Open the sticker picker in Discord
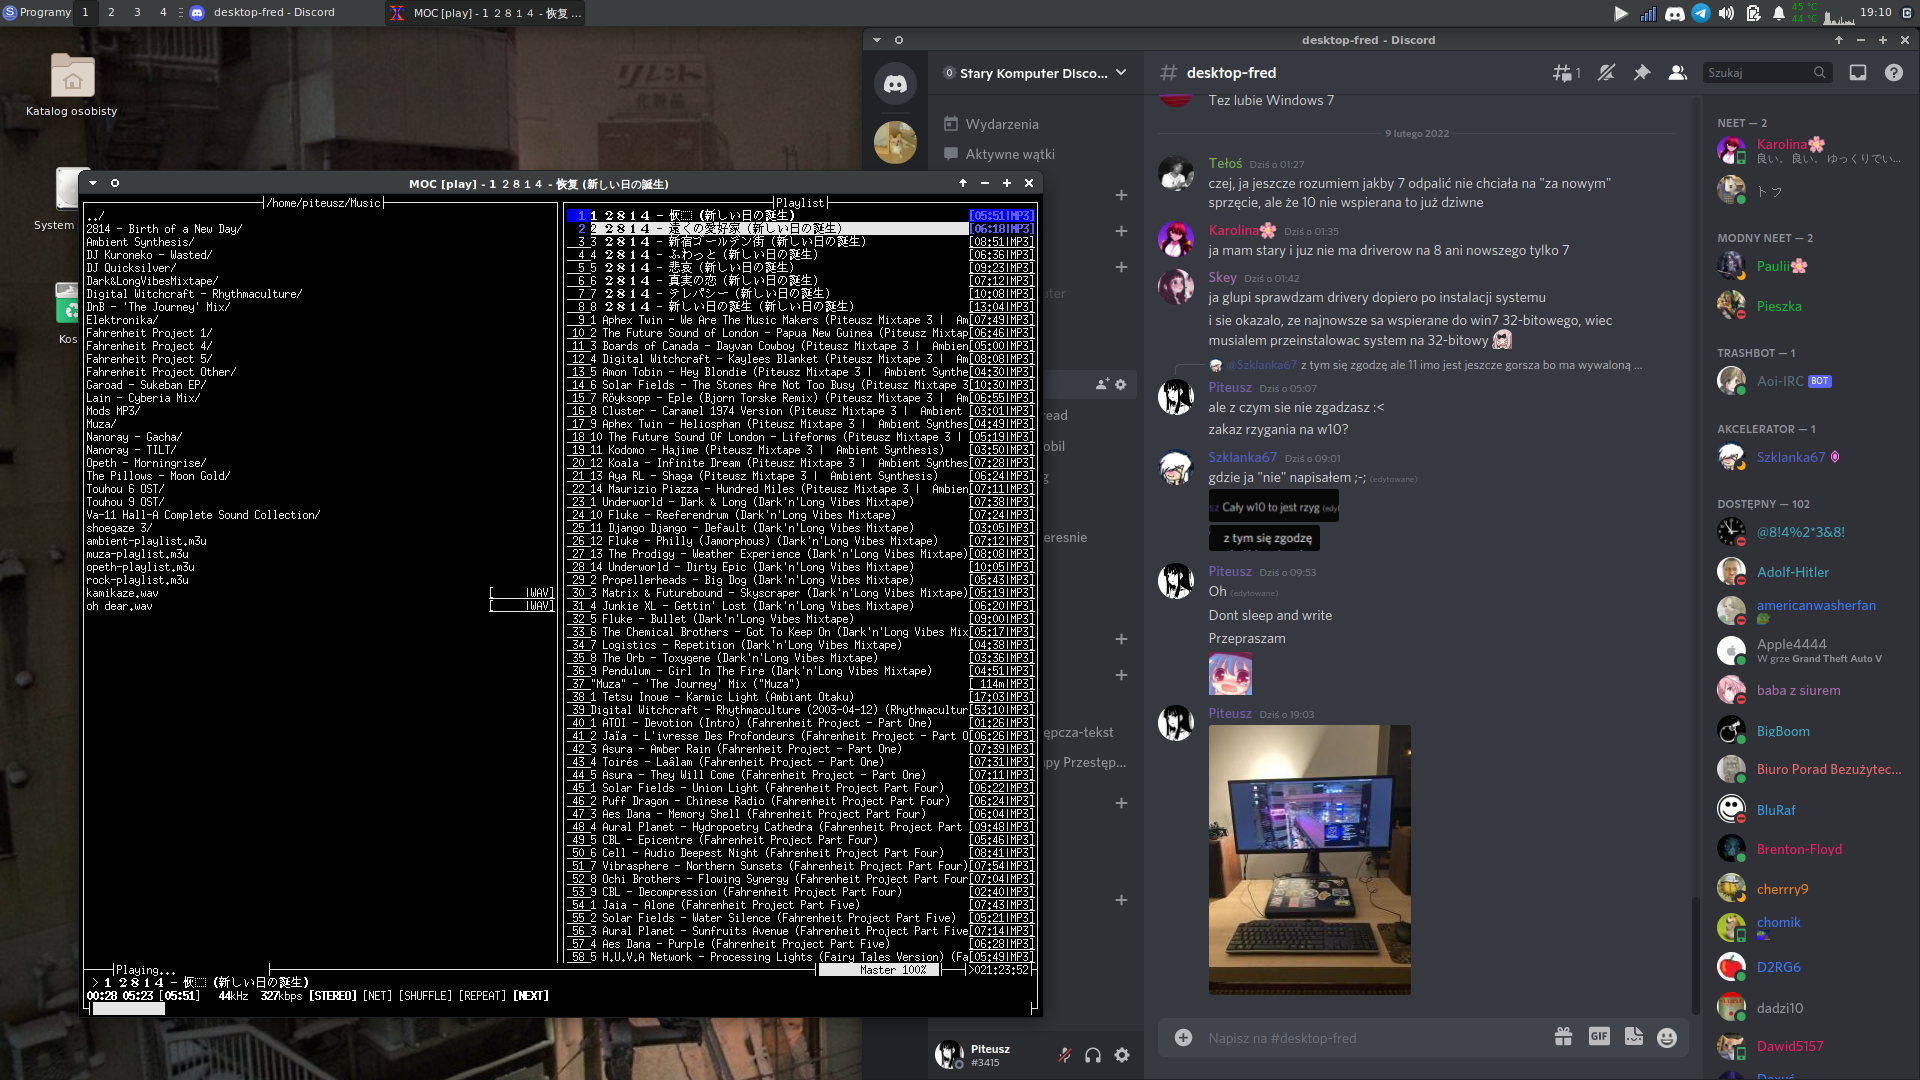Image resolution: width=1920 pixels, height=1080 pixels. point(1634,1037)
